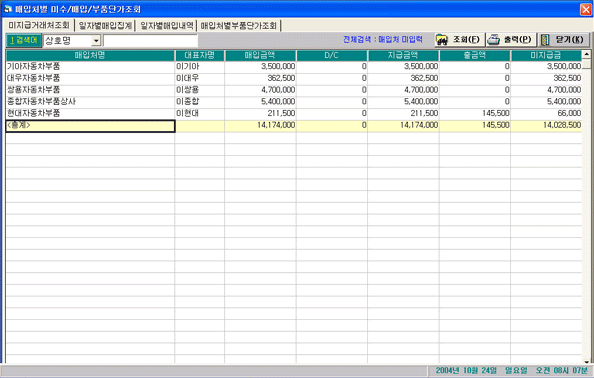Focus the search keyword input field
This screenshot has height=378, width=594.
point(150,41)
